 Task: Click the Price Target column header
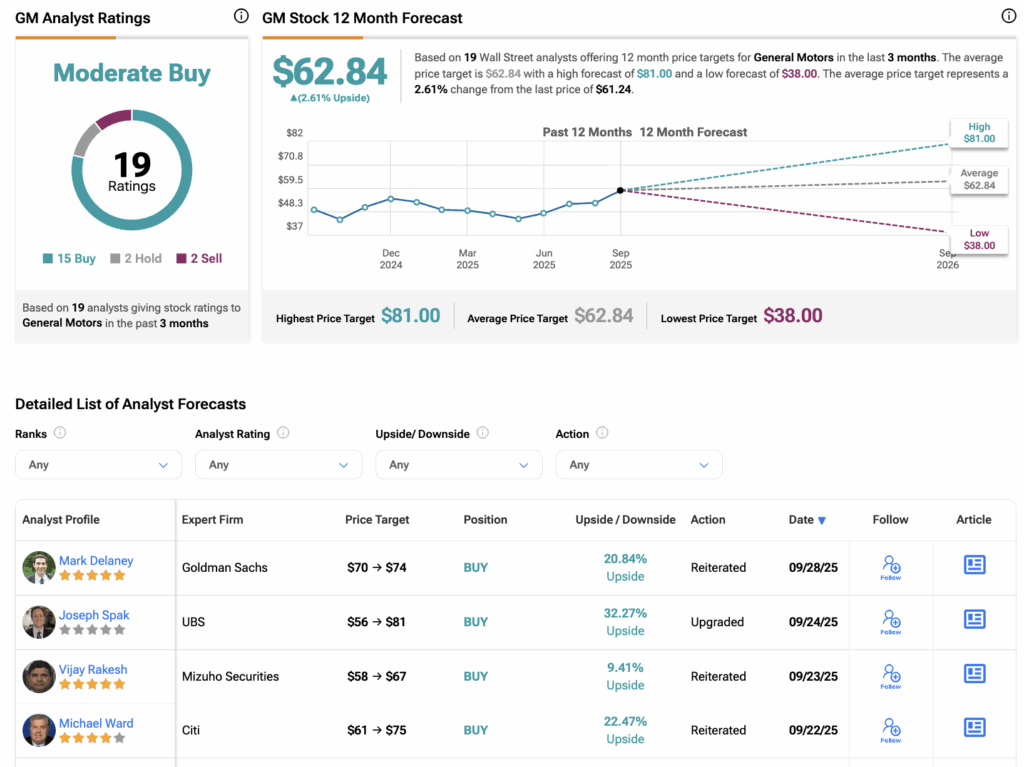[377, 519]
